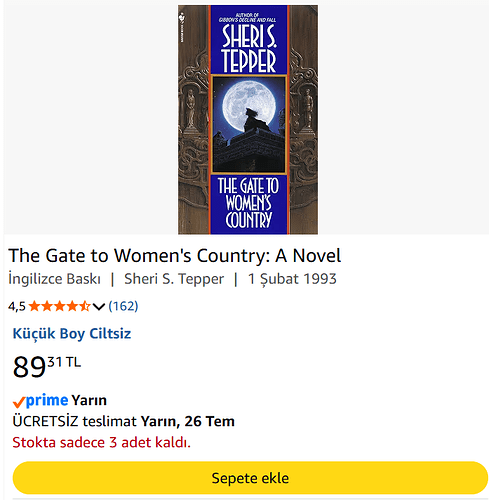Click the orange prime checkmark icon
489x500 pixels.
point(19,402)
